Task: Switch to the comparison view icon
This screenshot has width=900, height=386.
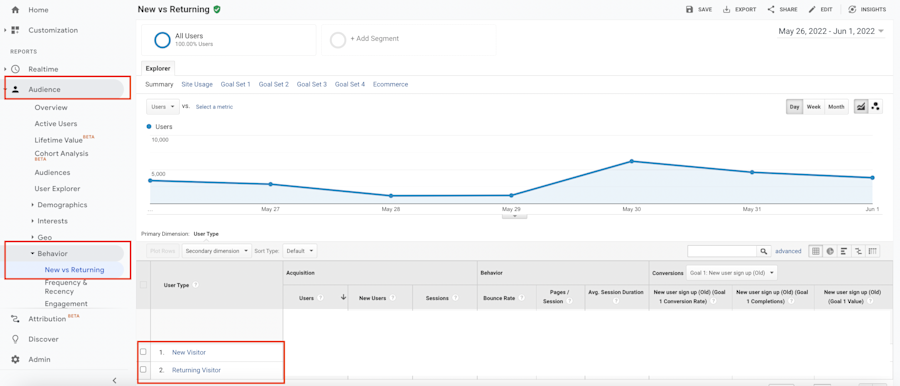Action: 859,251
